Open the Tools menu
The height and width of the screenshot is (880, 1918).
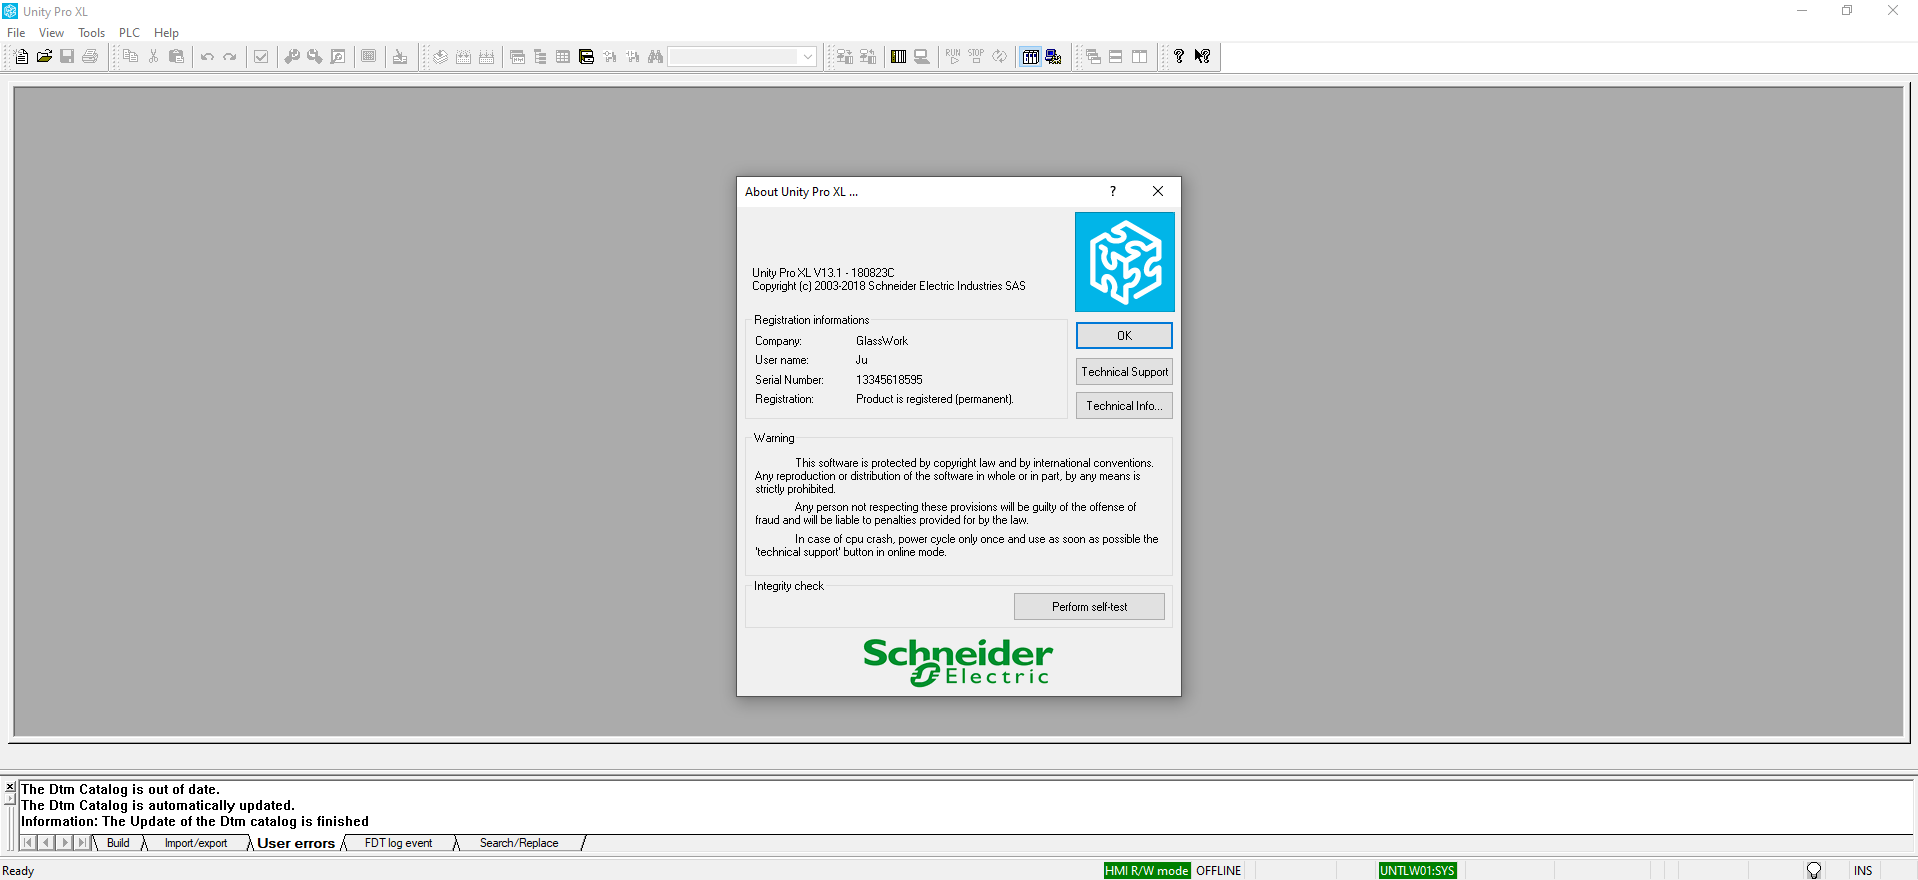coord(92,33)
